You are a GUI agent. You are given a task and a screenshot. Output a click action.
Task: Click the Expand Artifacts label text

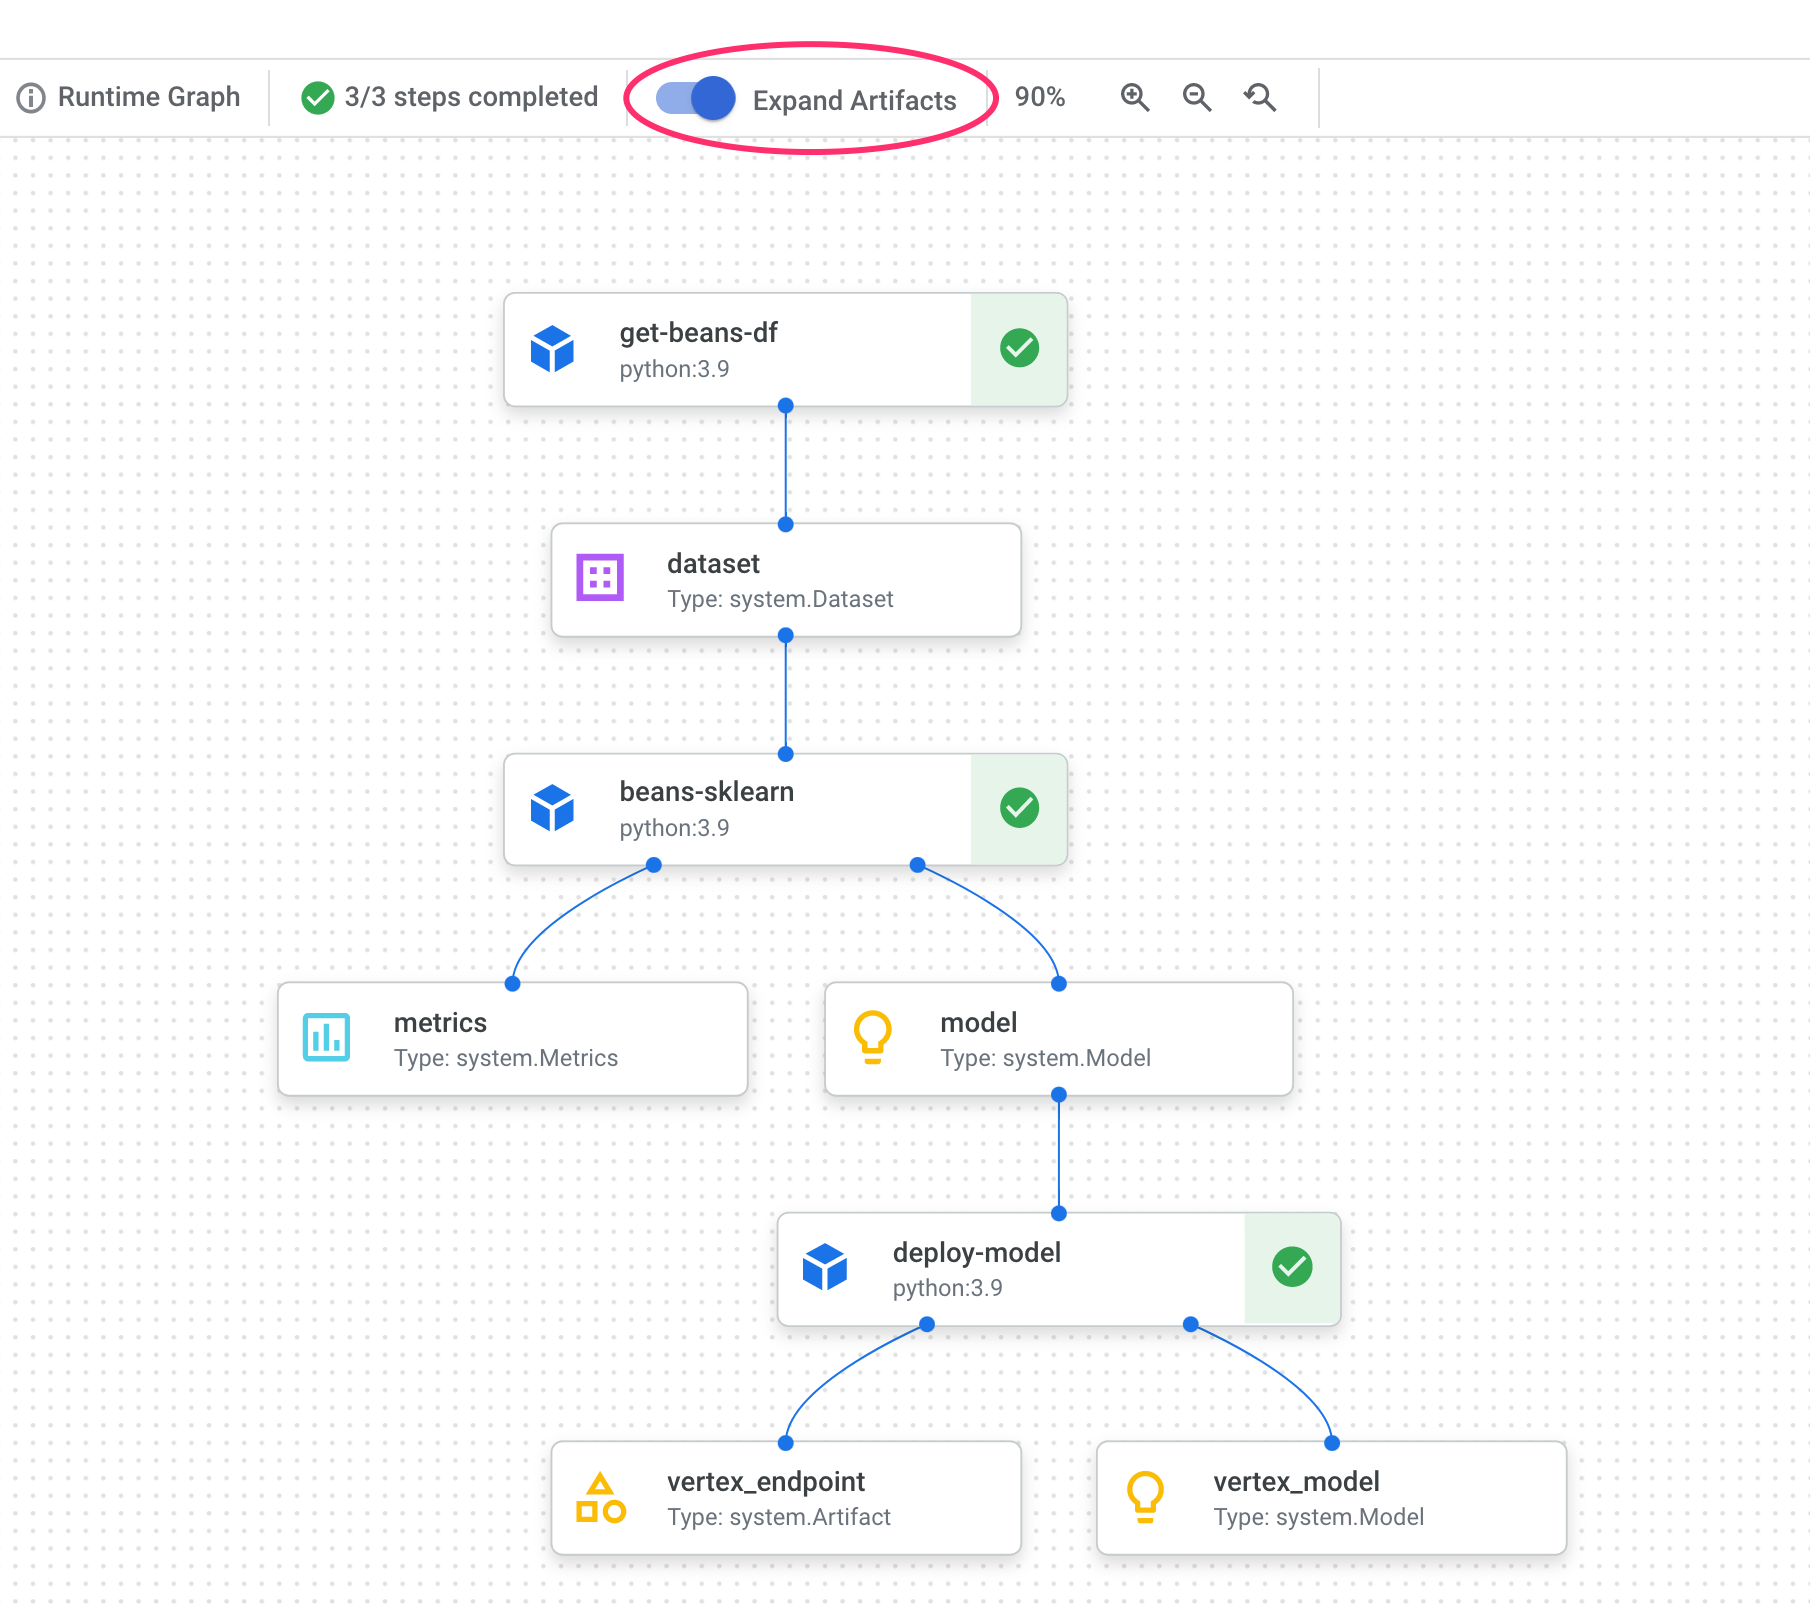854,101
